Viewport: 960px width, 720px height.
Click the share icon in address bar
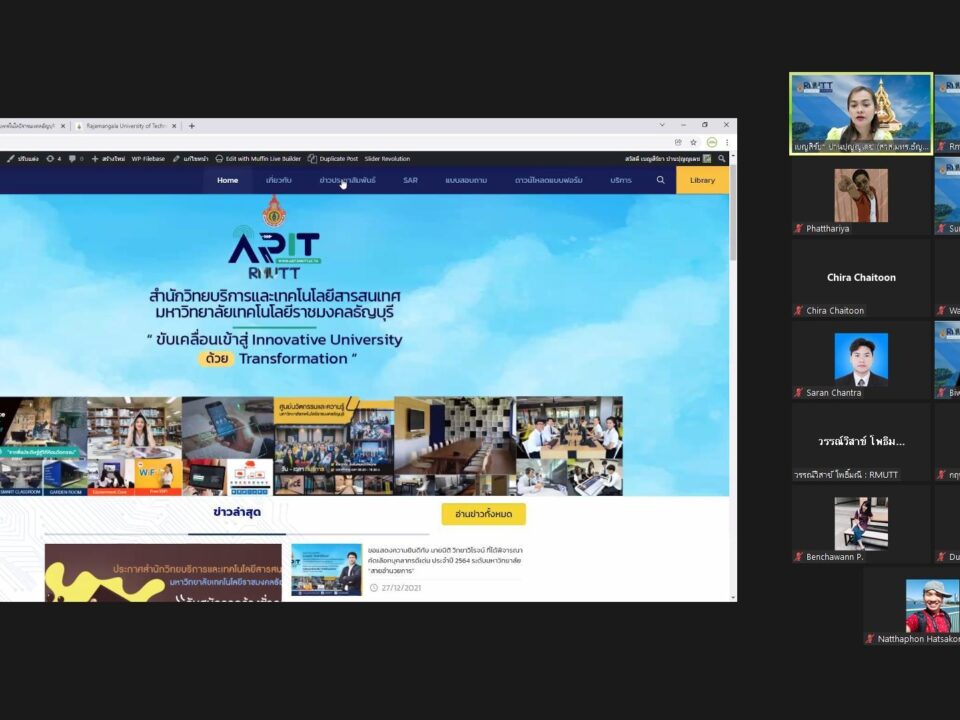(x=678, y=142)
